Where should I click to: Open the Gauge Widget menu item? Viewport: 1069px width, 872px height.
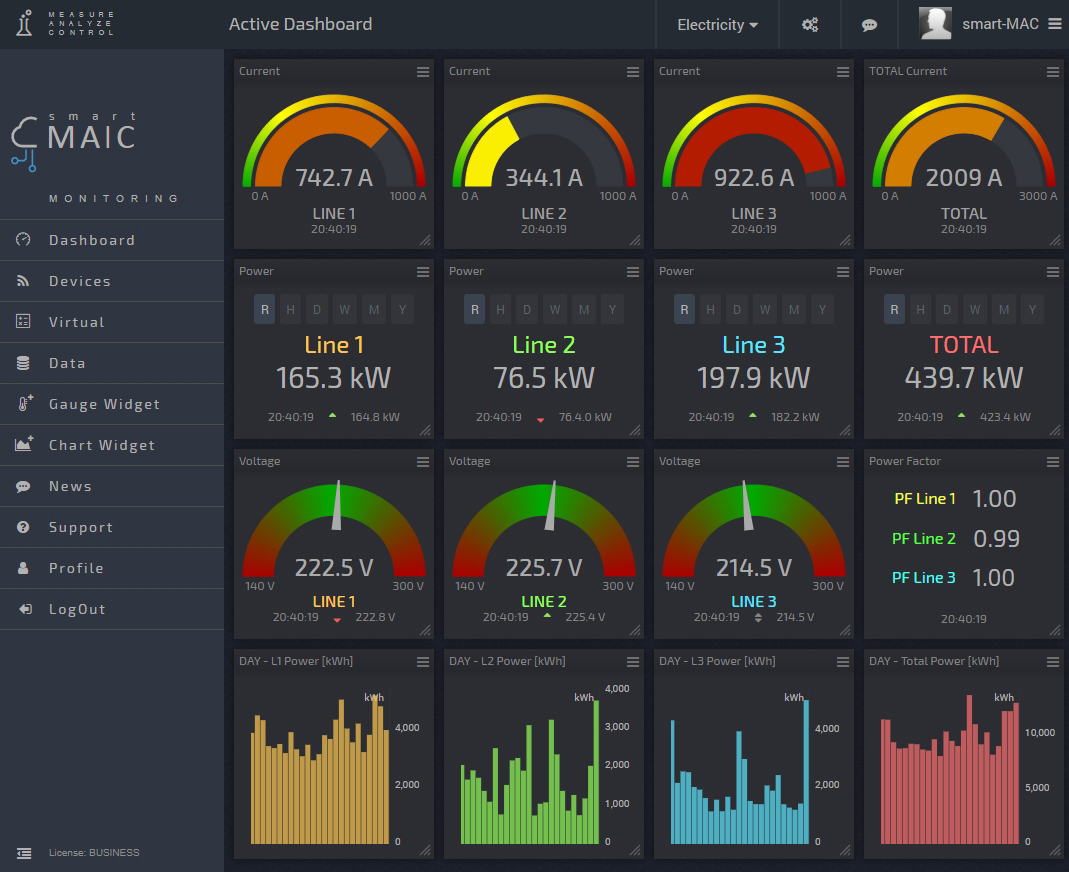(104, 404)
